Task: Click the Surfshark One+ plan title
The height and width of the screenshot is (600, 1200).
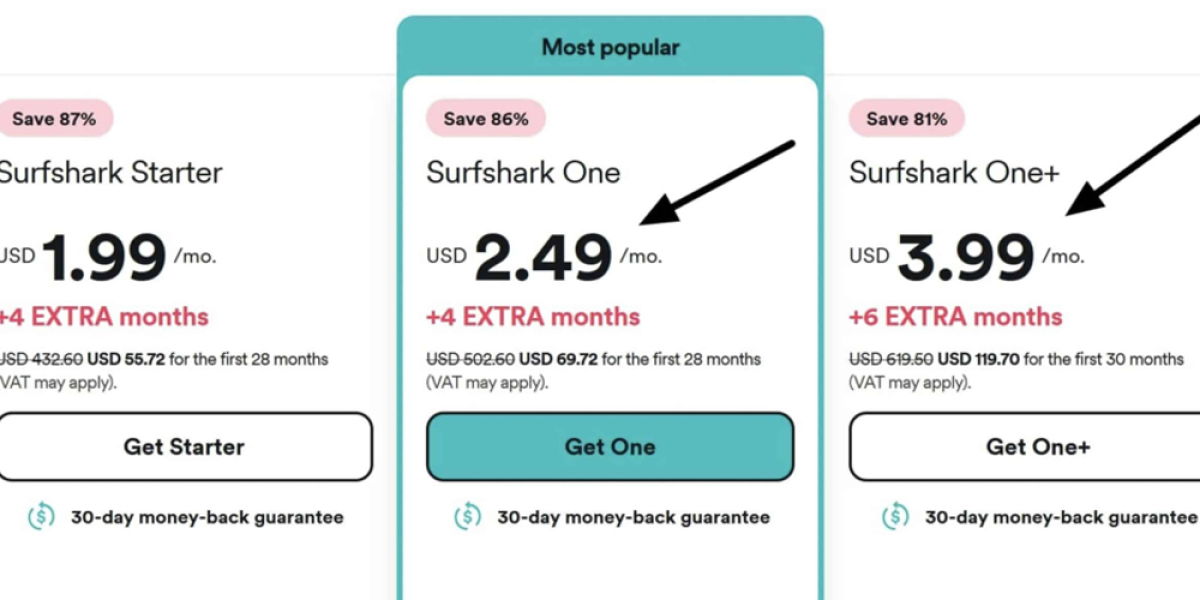Action: tap(954, 172)
